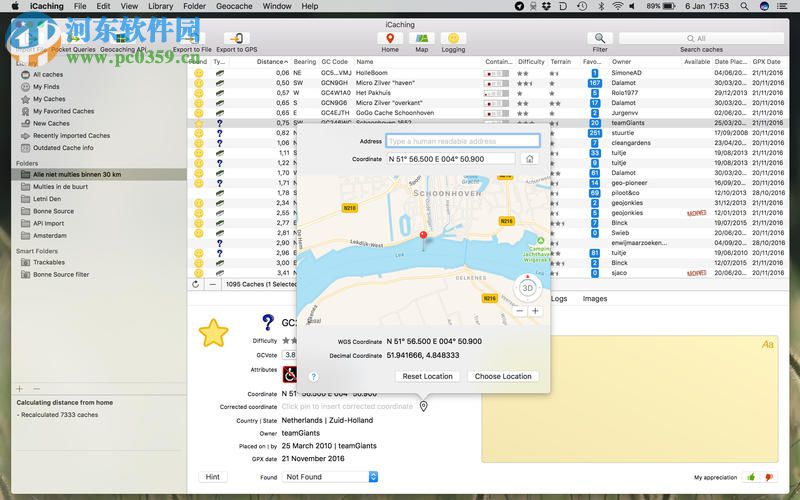Select All caches in sidebar
The width and height of the screenshot is (800, 500).
[48, 74]
